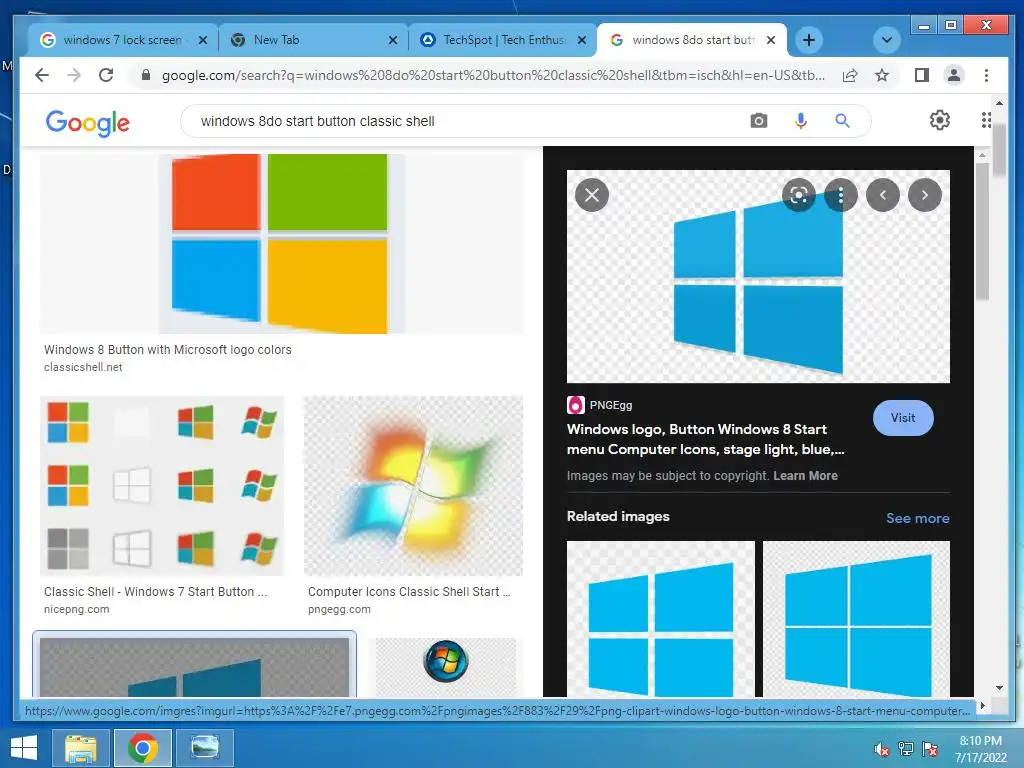Open a new browser tab
This screenshot has width=1024, height=768.
click(808, 40)
